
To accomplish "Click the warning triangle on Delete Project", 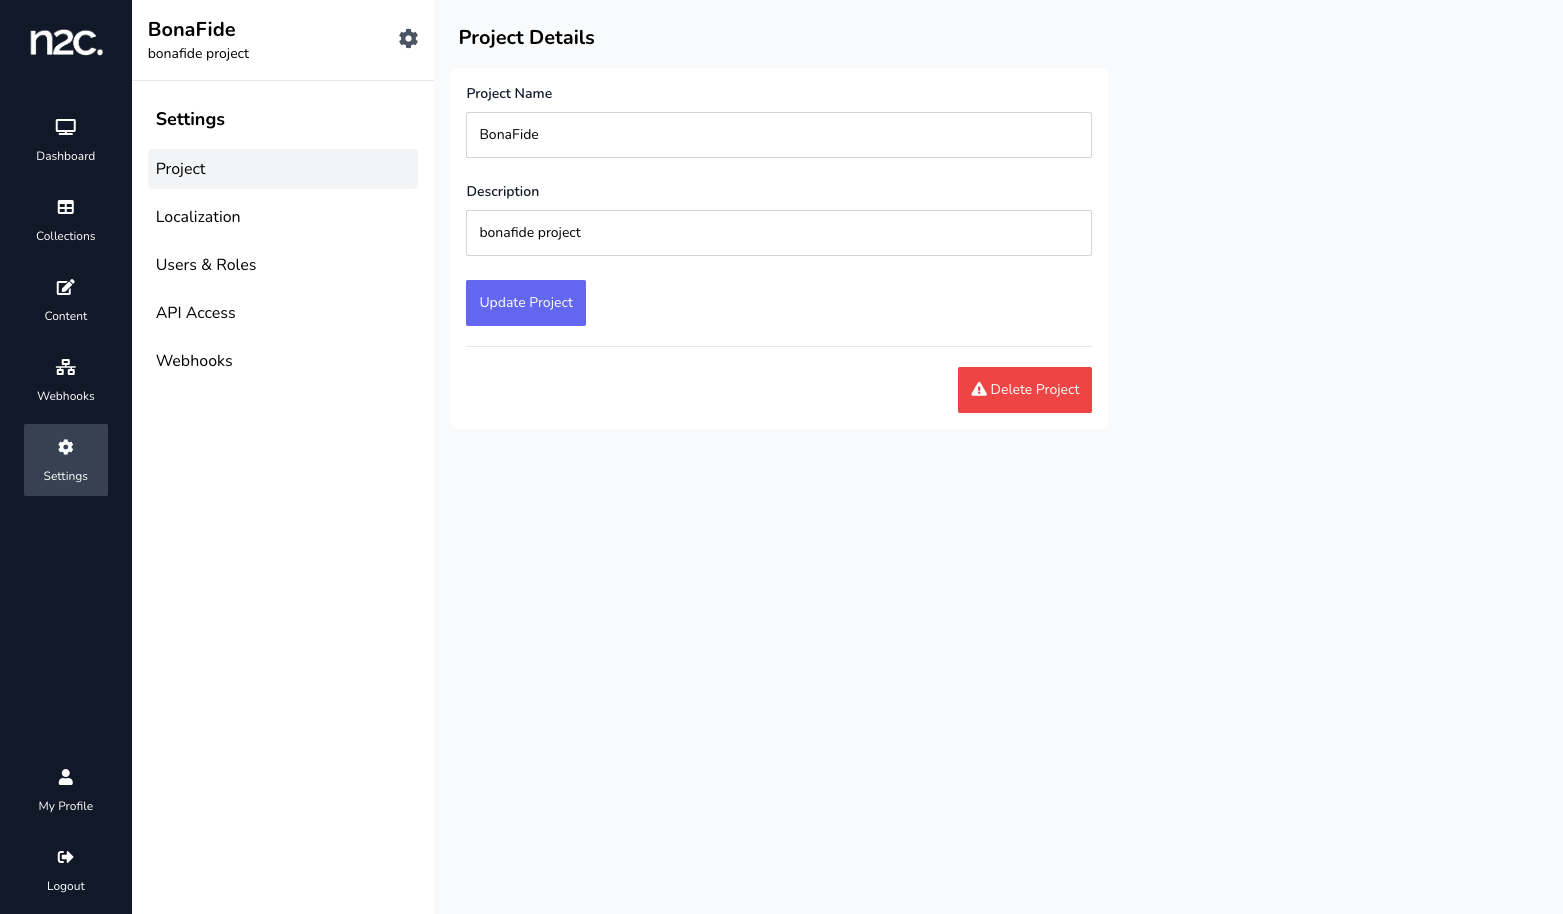I will click(x=979, y=390).
